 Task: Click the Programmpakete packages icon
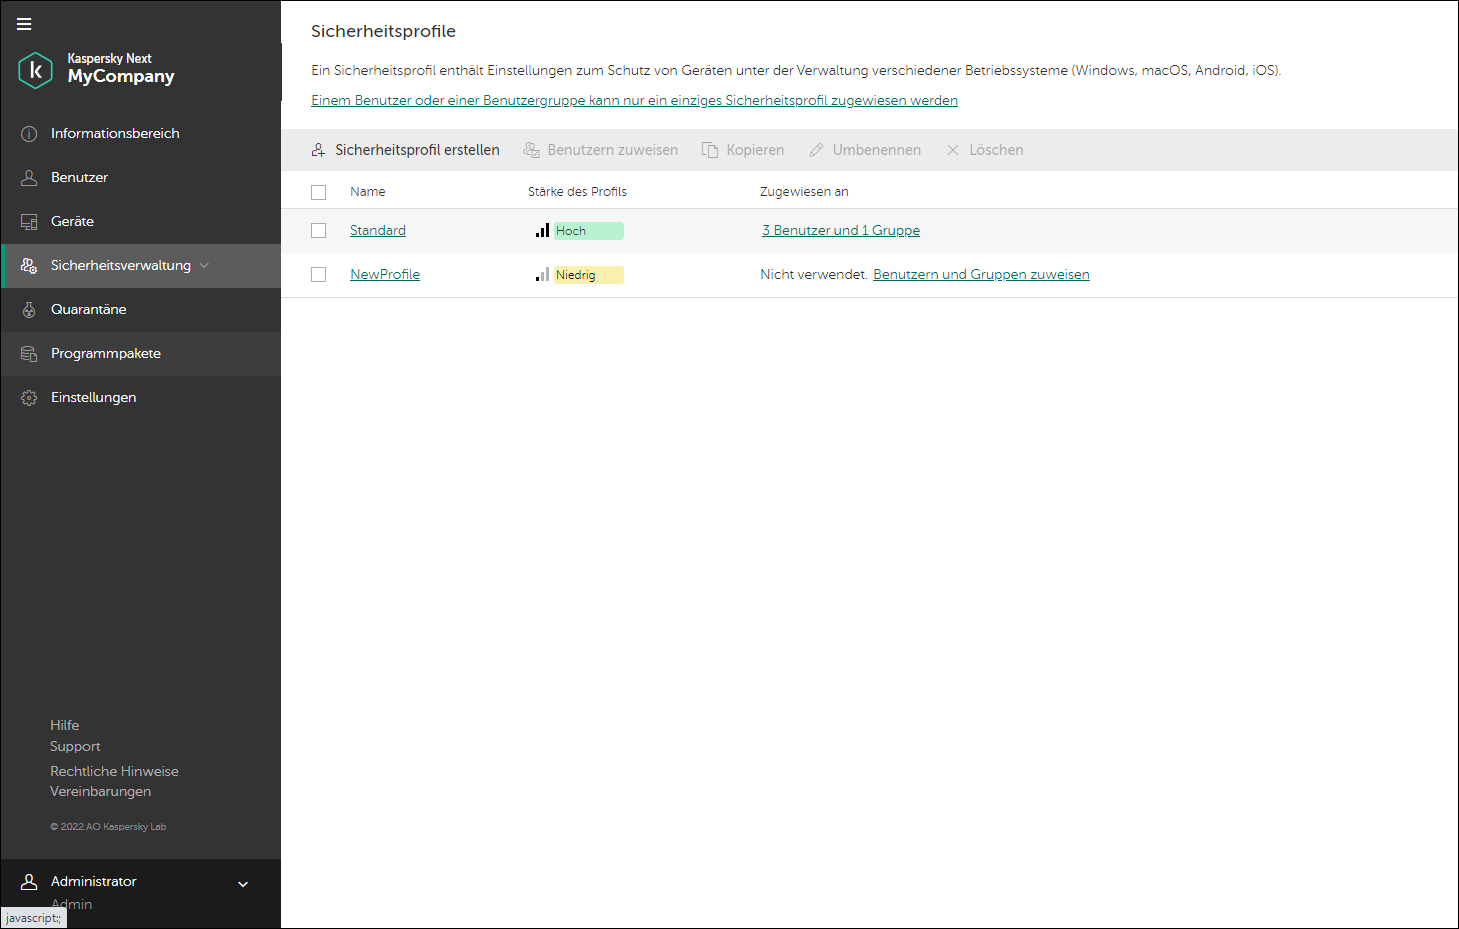pos(29,354)
